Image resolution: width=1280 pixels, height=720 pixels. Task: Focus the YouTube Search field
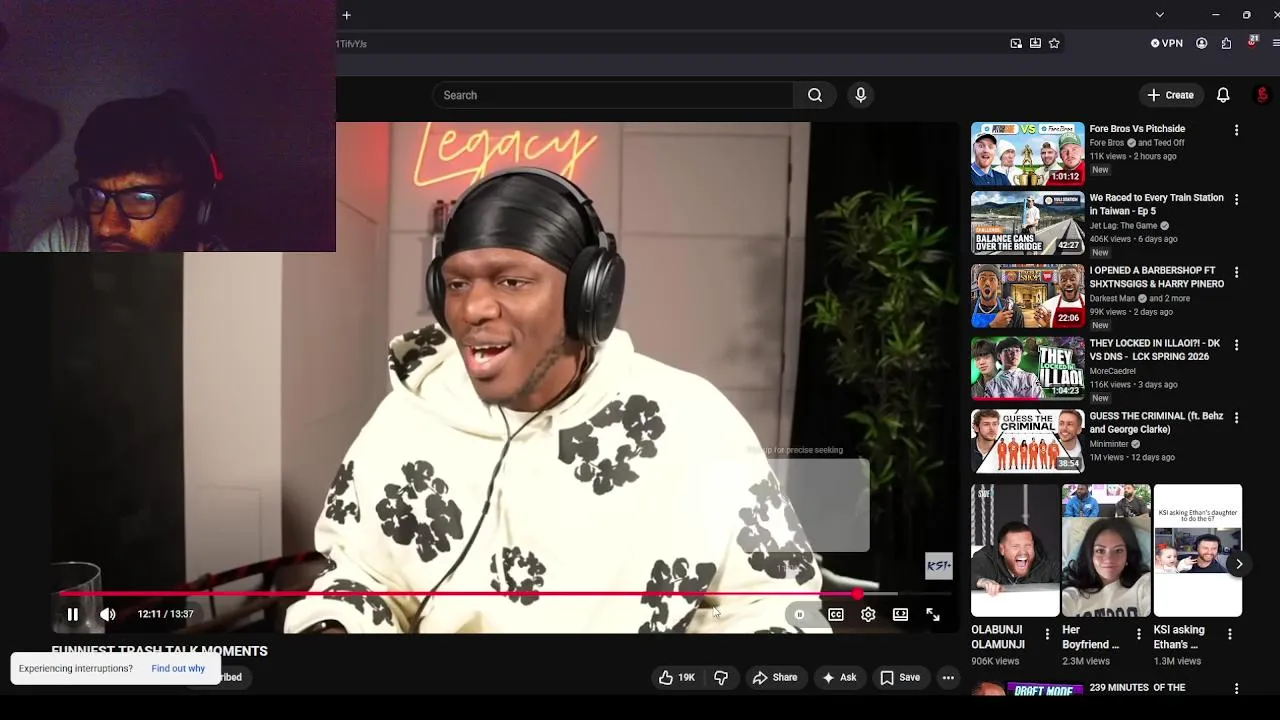click(x=613, y=95)
